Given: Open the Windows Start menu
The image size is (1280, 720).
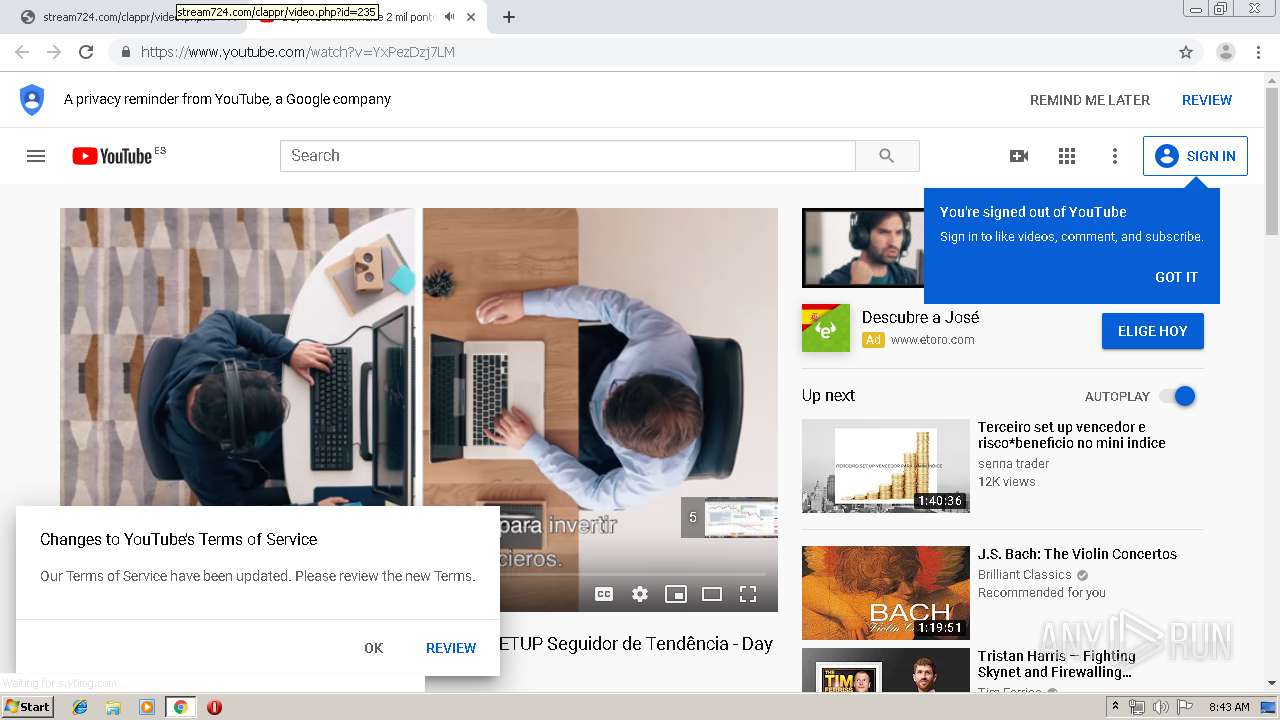Looking at the screenshot, I should [x=28, y=707].
